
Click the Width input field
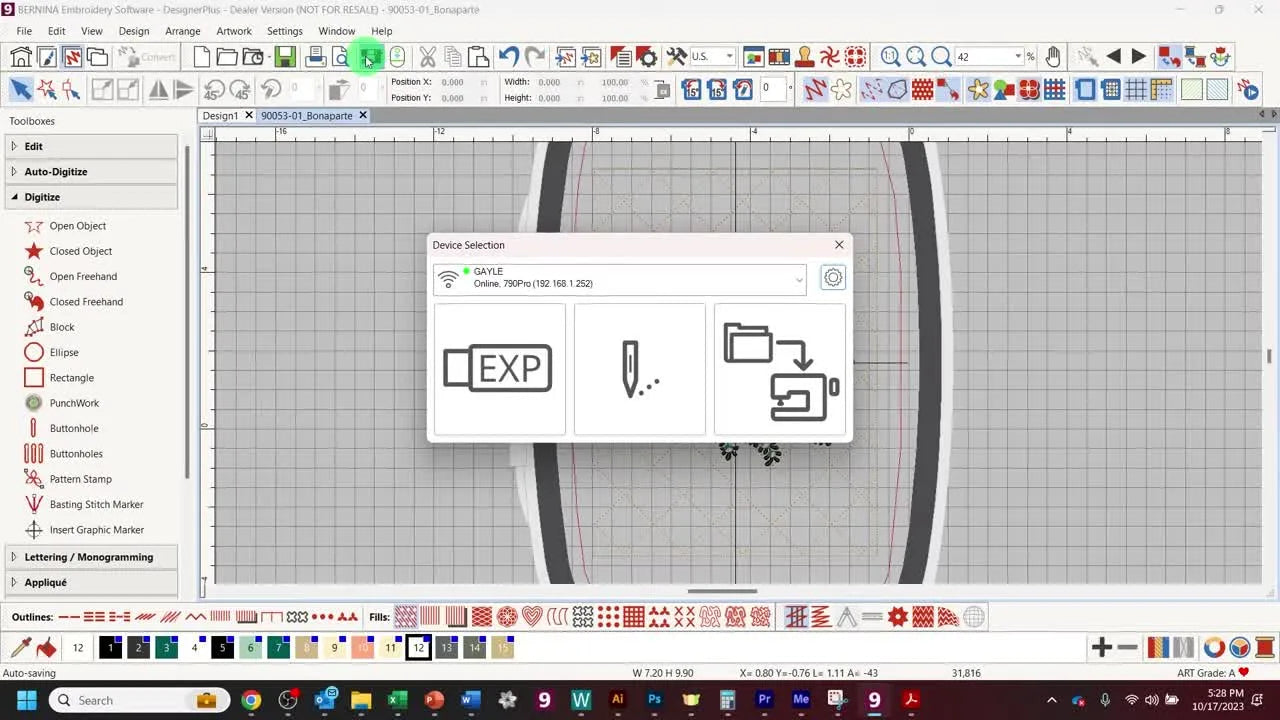pyautogui.click(x=552, y=82)
